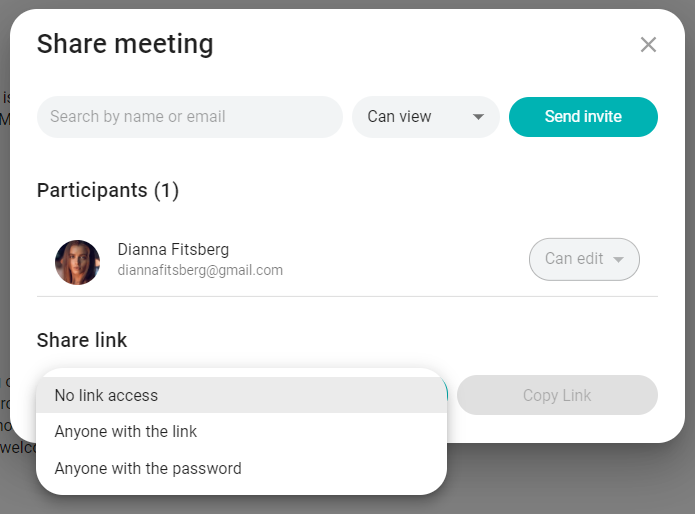This screenshot has height=514, width=695.
Task: Click the Participants (1) heading
Action: [x=108, y=190]
